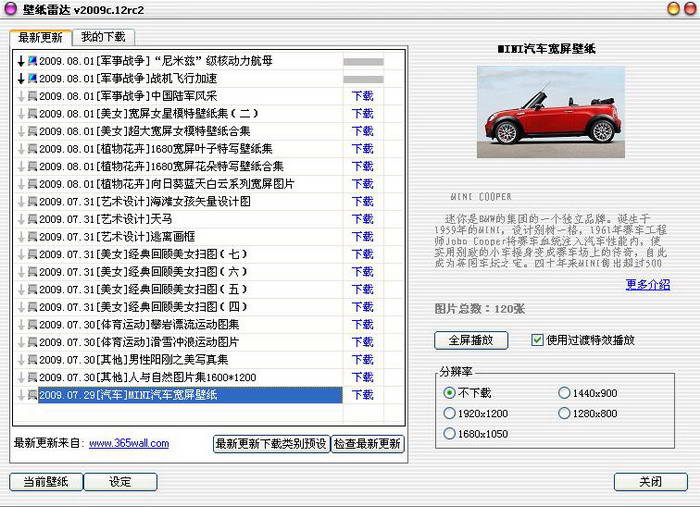Screen dimensions: 700x507
Task: Click the progress bar for 尼米兹级核动力航母
Action: pyautogui.click(x=363, y=62)
